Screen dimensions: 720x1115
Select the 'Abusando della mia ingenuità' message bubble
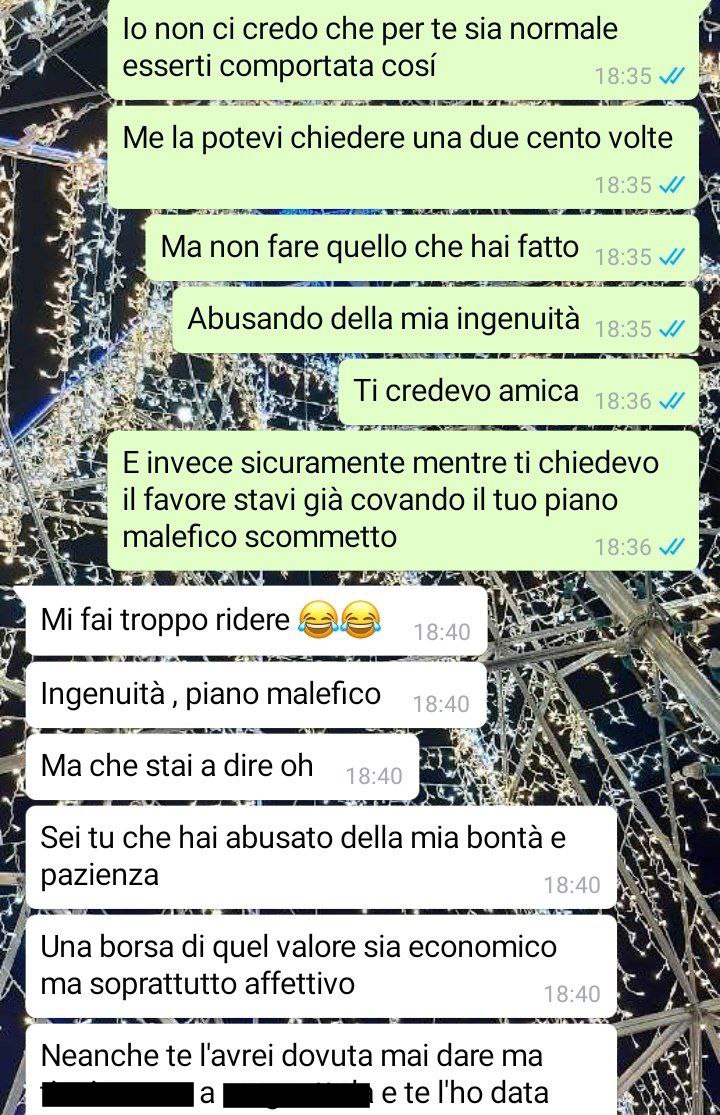pyautogui.click(x=436, y=320)
